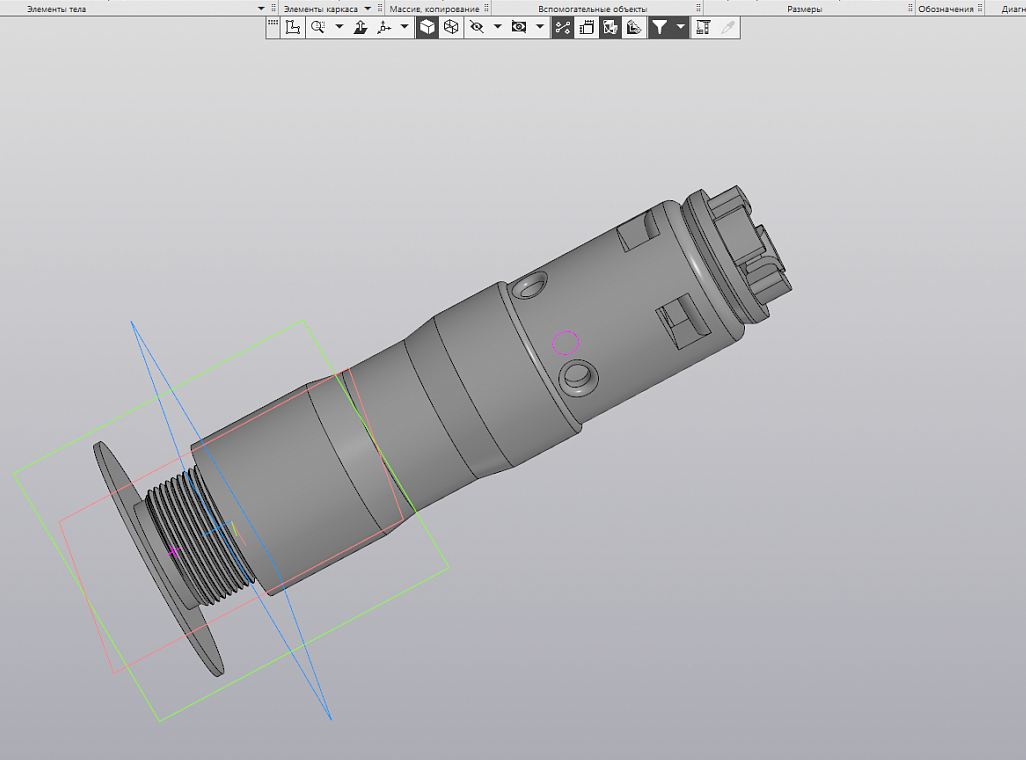Click the icon right of the filter dropdown

(x=703, y=28)
